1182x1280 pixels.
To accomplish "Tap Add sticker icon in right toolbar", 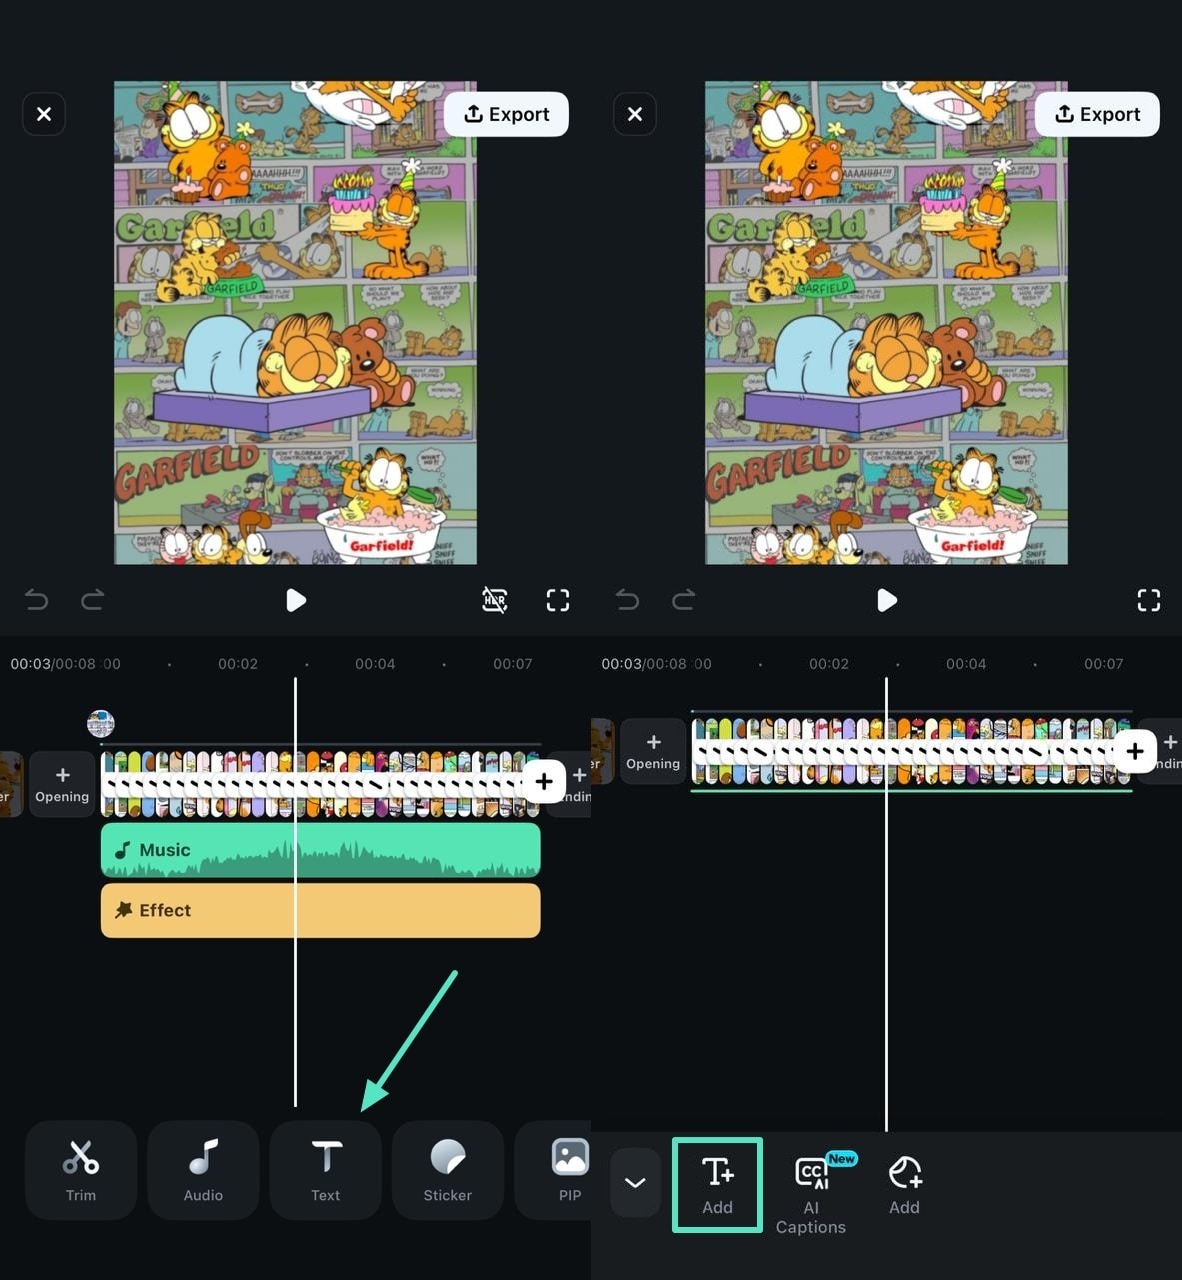I will click(905, 1185).
